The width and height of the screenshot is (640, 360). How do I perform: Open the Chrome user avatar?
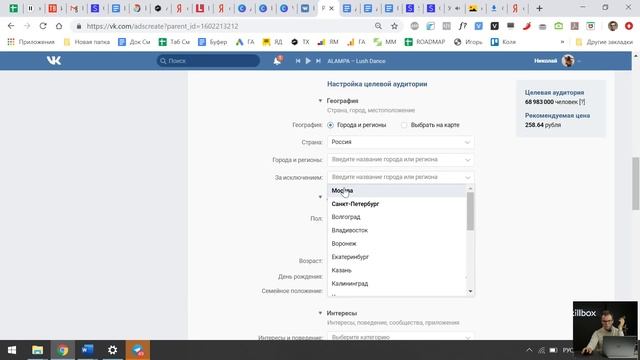coord(613,26)
